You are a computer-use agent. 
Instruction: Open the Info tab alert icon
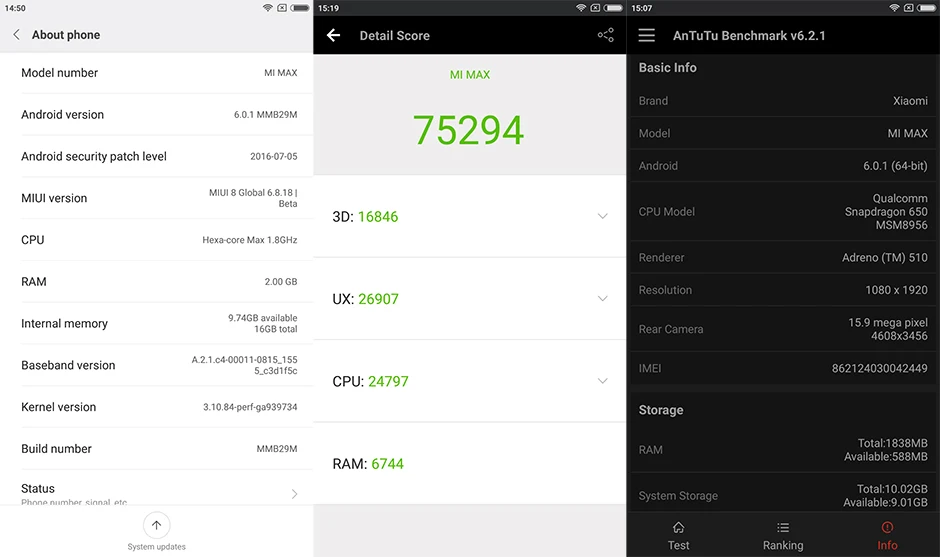887,528
